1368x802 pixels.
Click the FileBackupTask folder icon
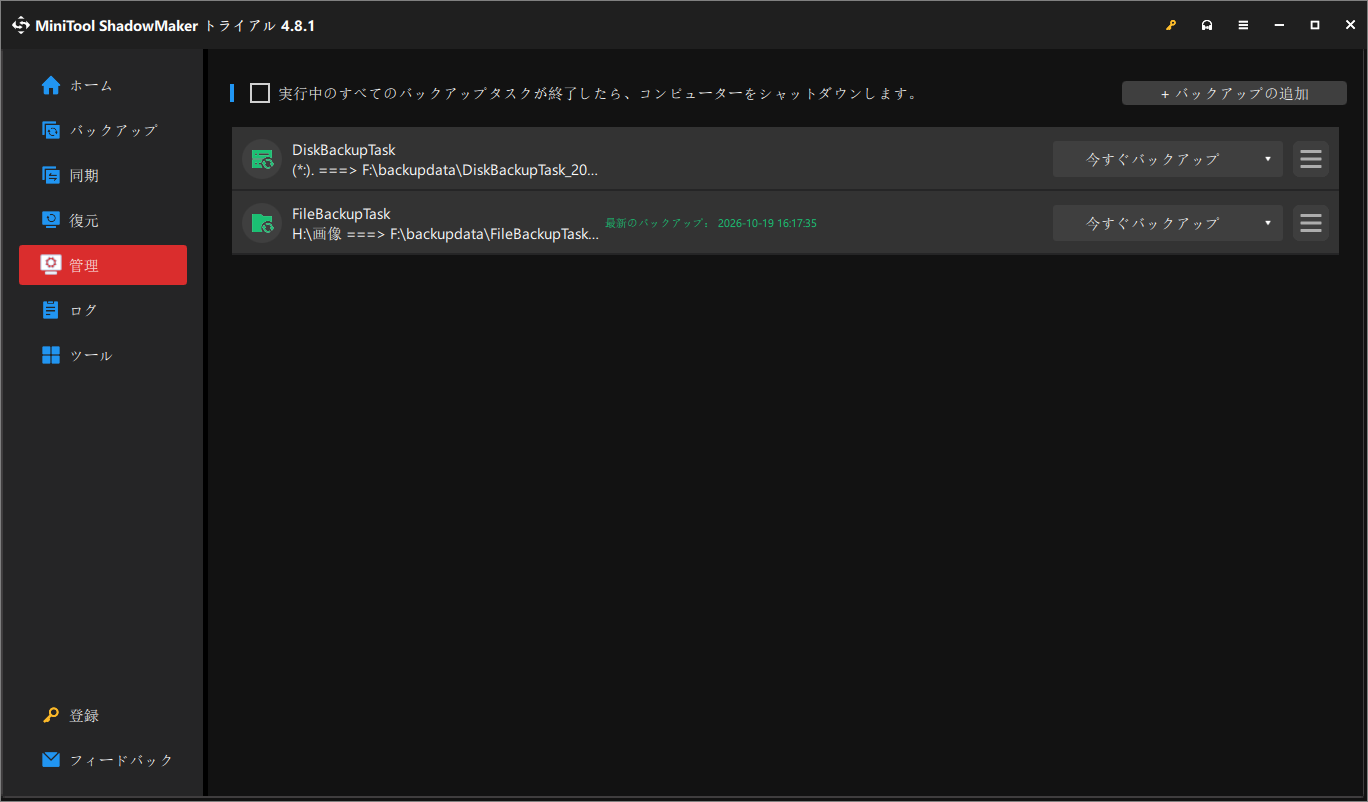(x=262, y=223)
